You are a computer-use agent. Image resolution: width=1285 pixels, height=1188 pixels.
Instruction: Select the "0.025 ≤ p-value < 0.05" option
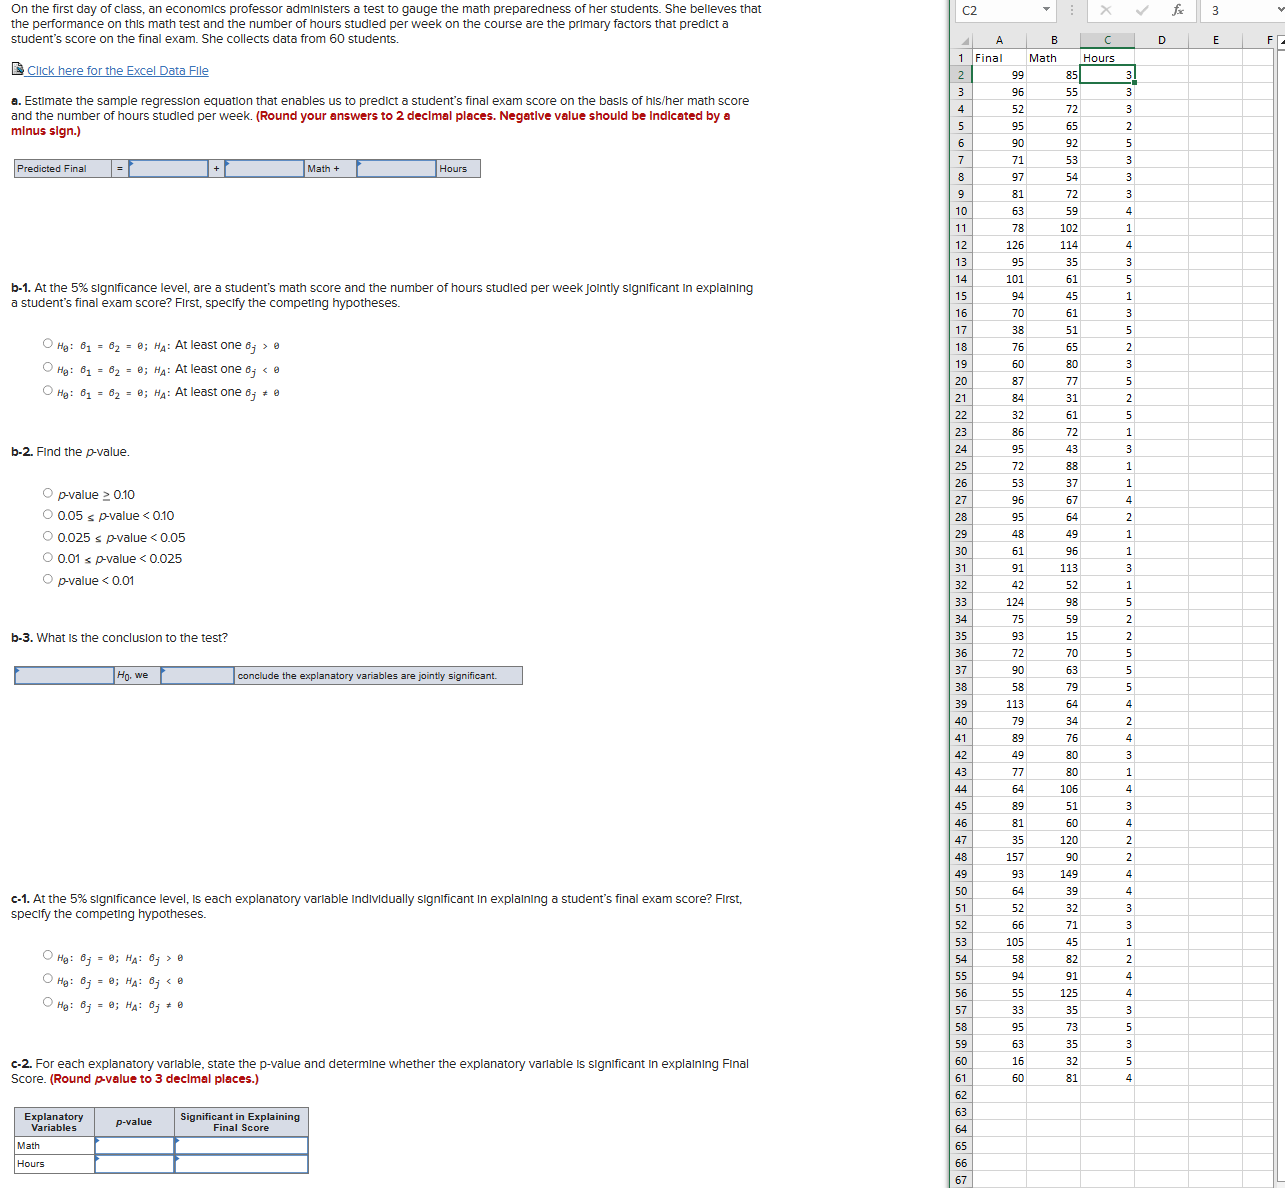[47, 535]
